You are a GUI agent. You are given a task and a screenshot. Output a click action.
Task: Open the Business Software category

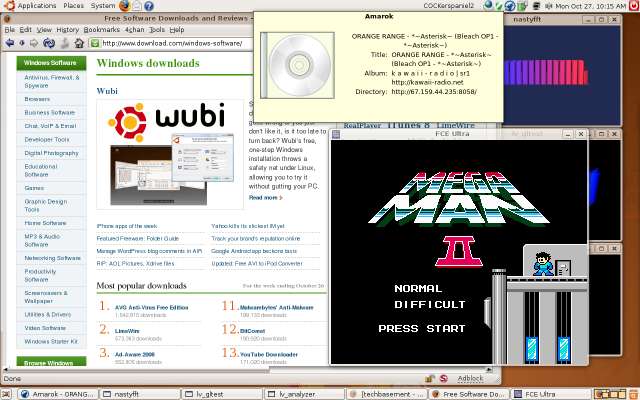click(x=49, y=113)
